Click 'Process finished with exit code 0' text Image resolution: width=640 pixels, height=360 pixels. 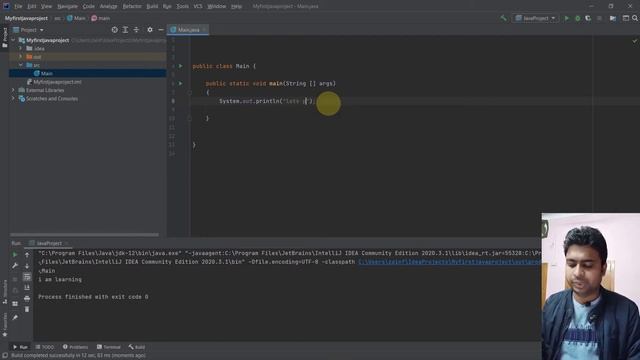93,297
